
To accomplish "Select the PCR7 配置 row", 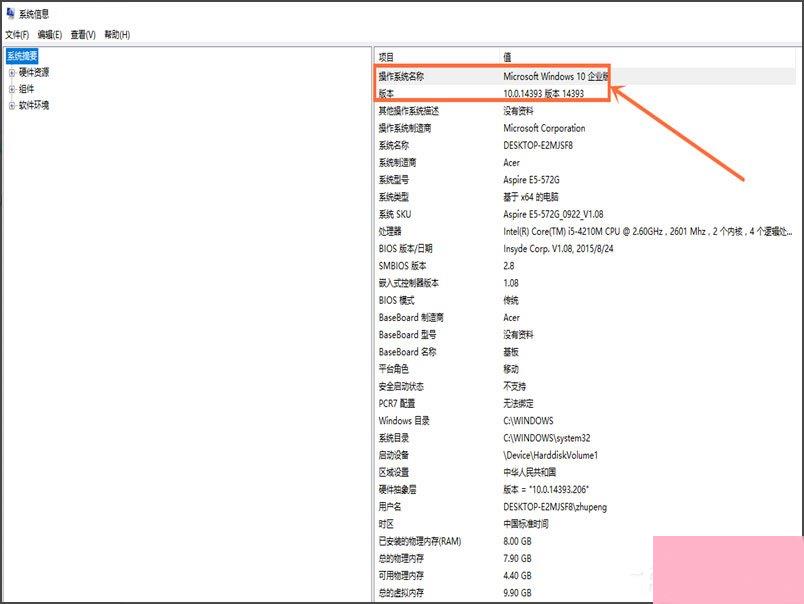I will (585, 404).
